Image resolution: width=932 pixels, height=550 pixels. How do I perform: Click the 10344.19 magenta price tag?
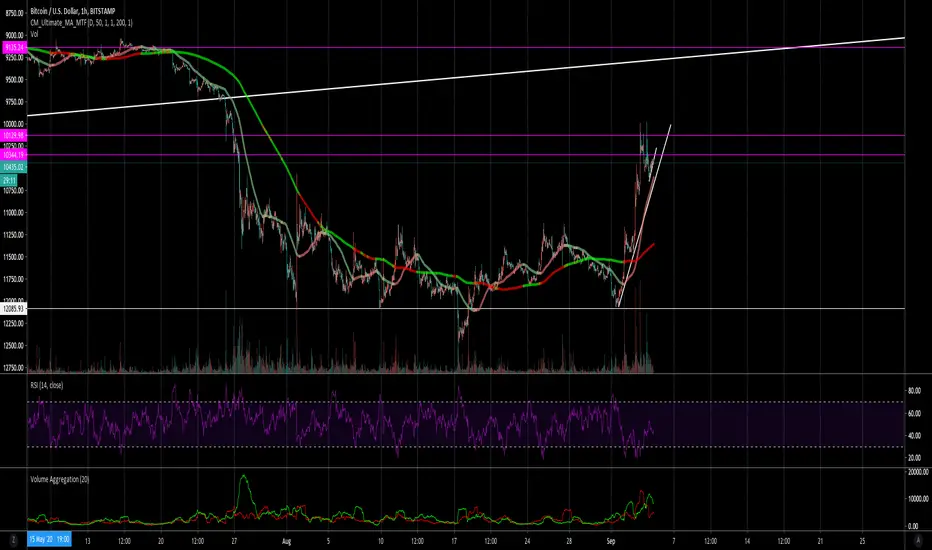[x=14, y=155]
